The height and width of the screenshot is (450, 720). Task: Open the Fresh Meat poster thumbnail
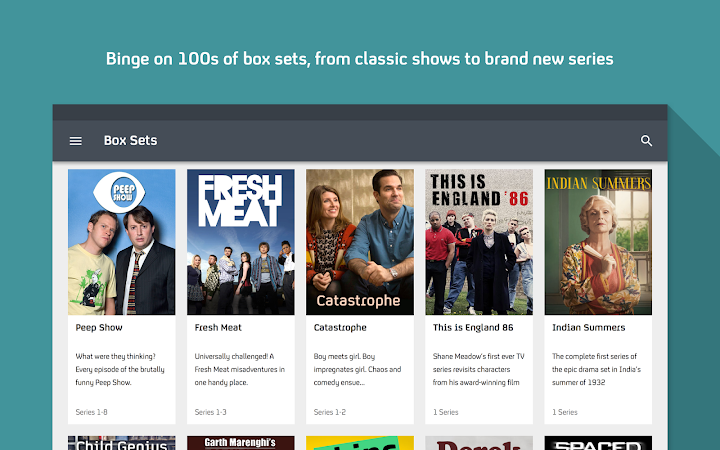(x=241, y=242)
